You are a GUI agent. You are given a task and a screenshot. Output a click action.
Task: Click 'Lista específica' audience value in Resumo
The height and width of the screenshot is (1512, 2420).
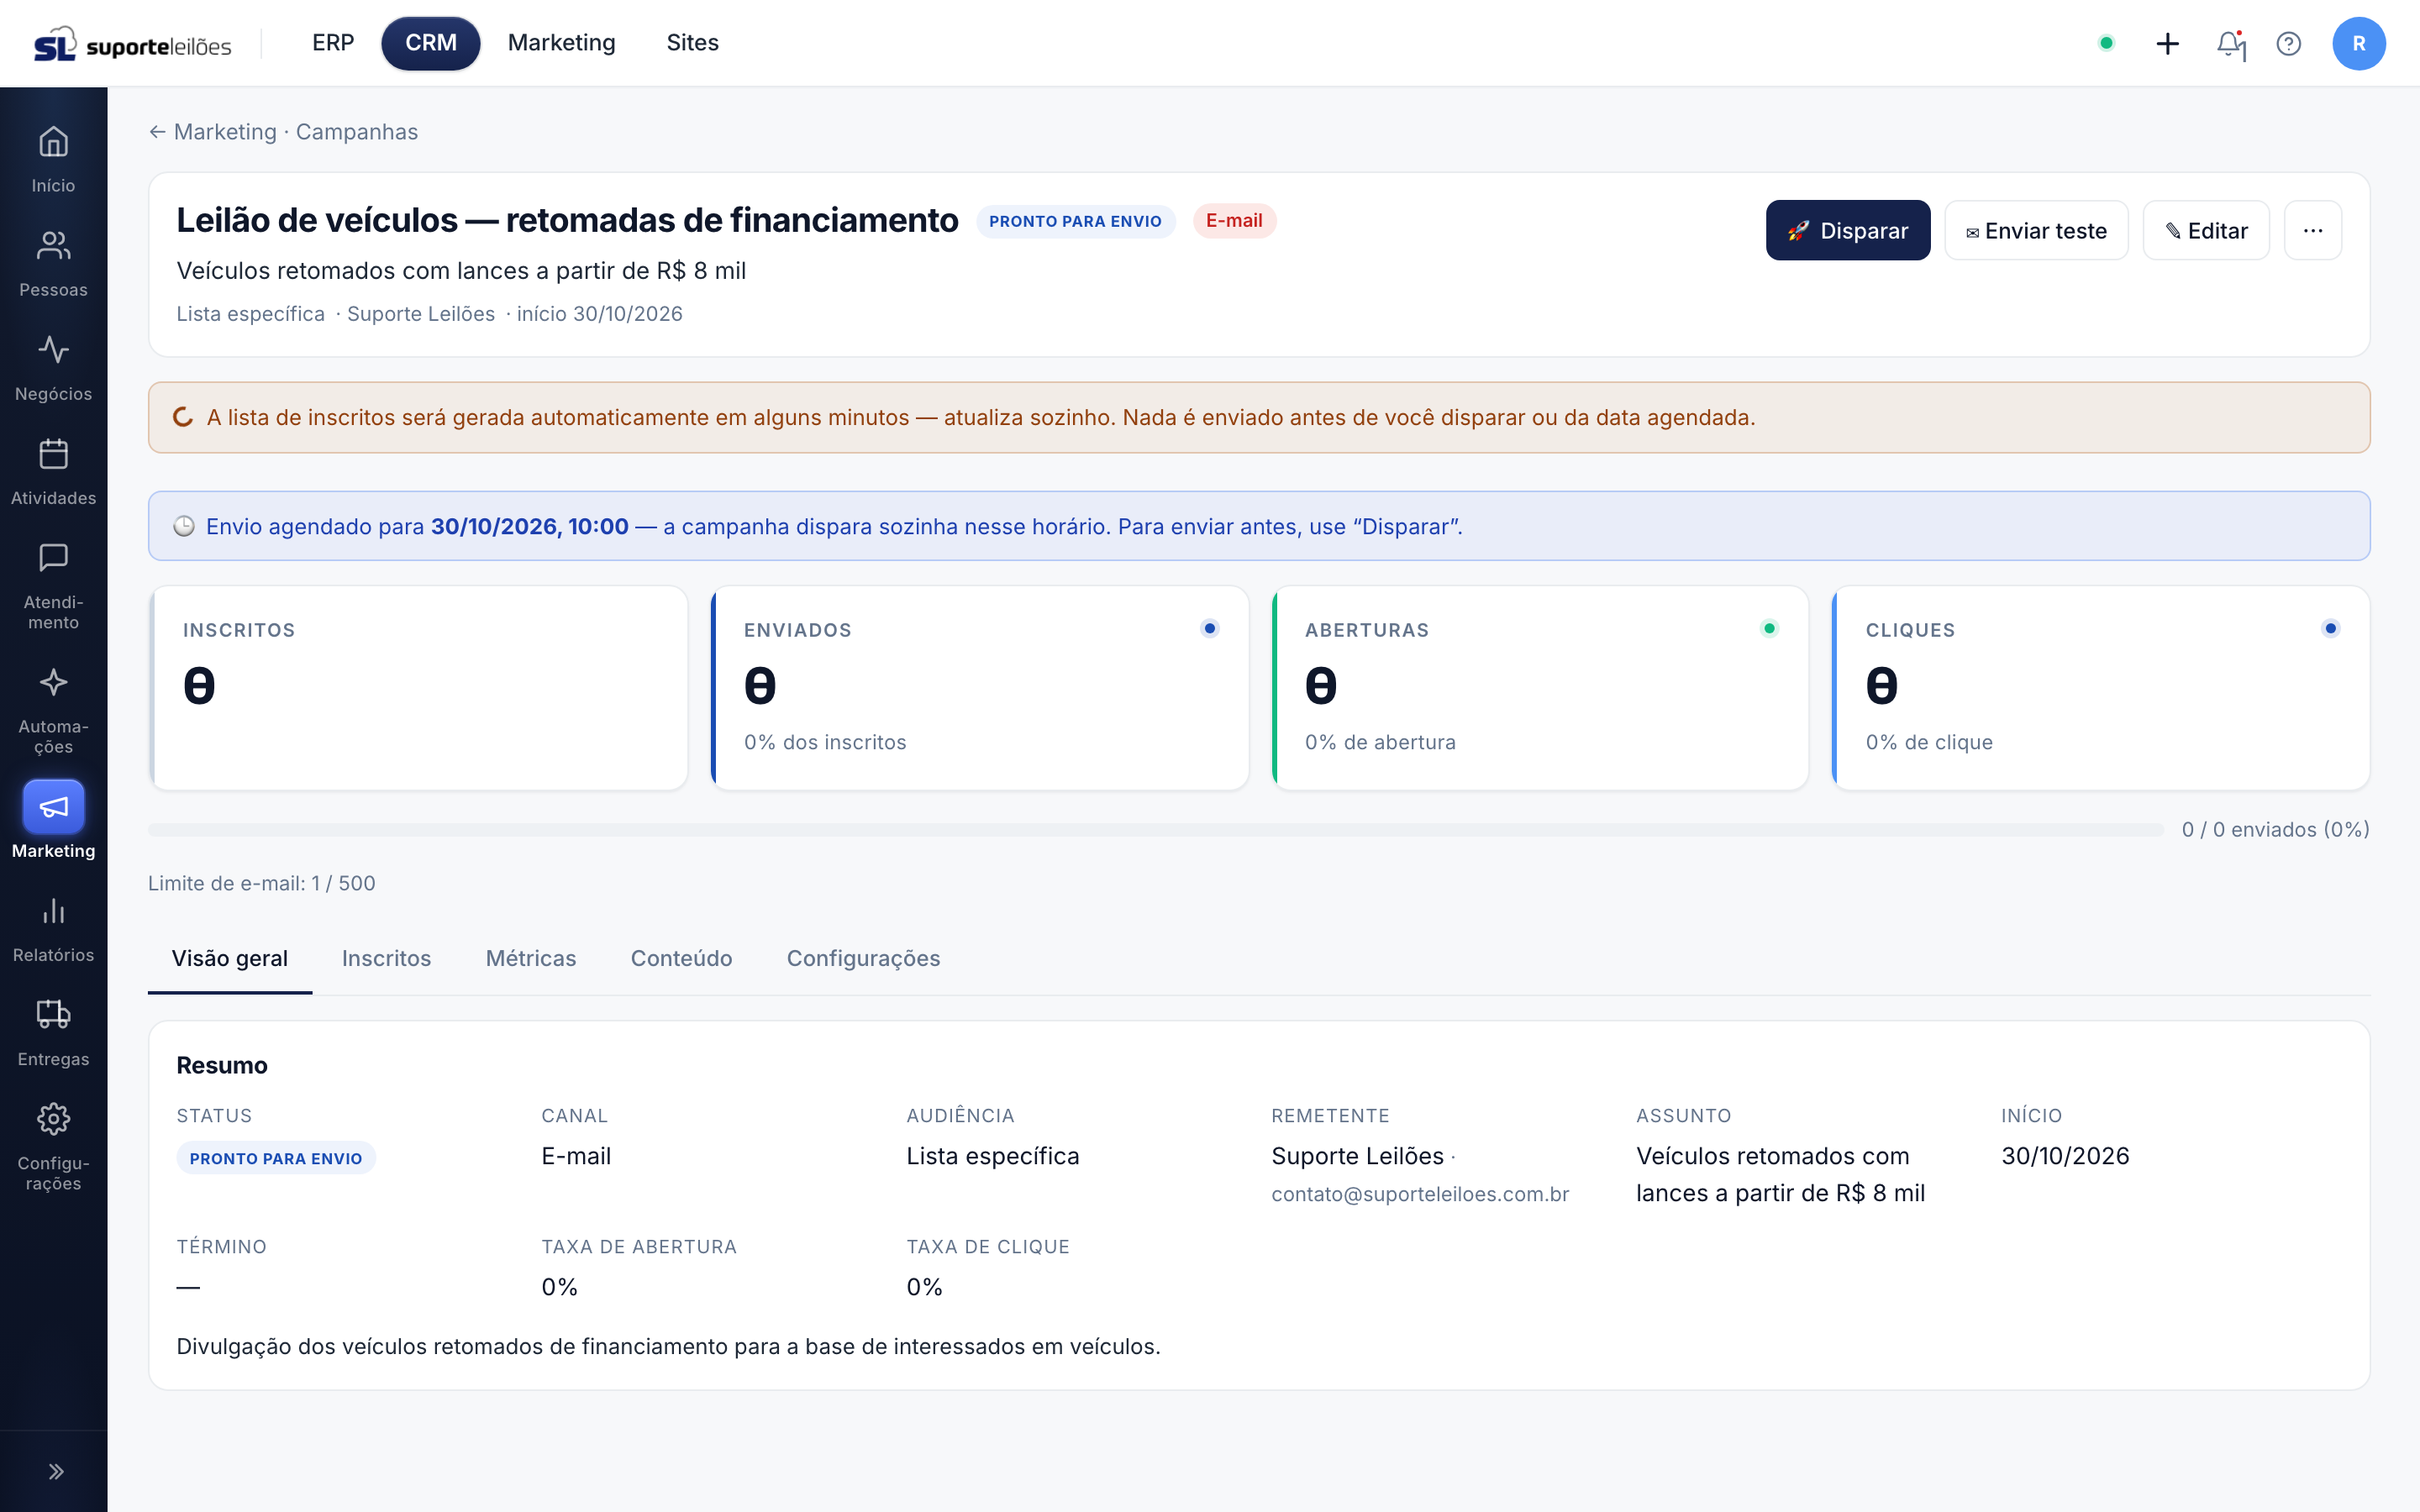pos(992,1156)
